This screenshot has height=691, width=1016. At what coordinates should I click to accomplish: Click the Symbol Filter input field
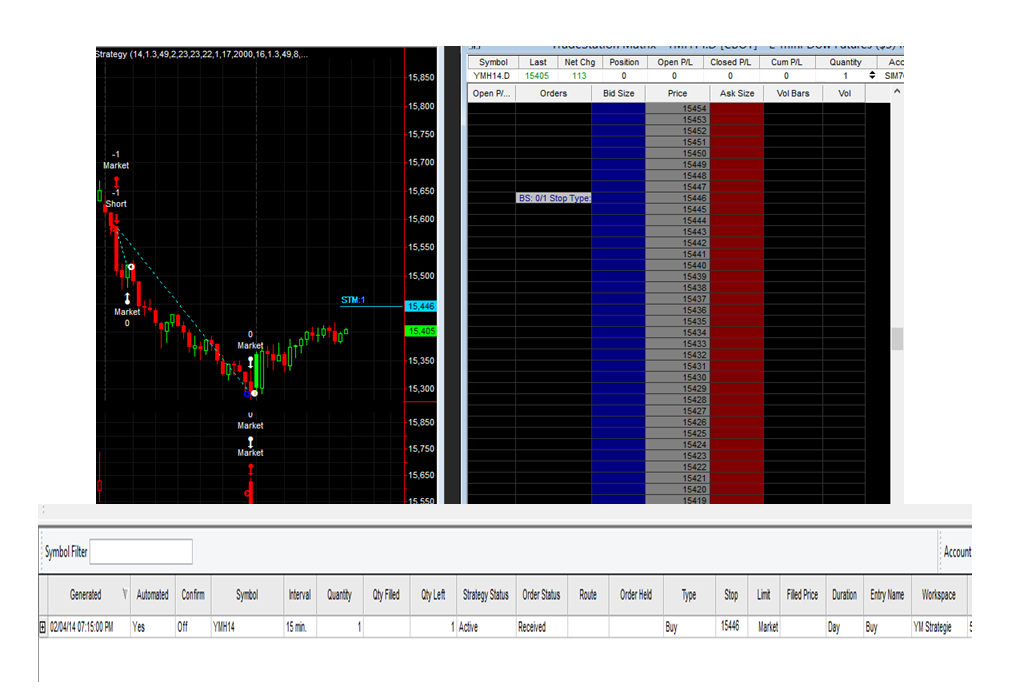pos(141,552)
